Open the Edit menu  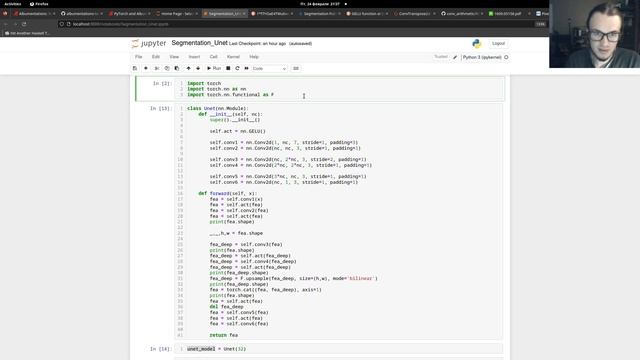(x=156, y=57)
